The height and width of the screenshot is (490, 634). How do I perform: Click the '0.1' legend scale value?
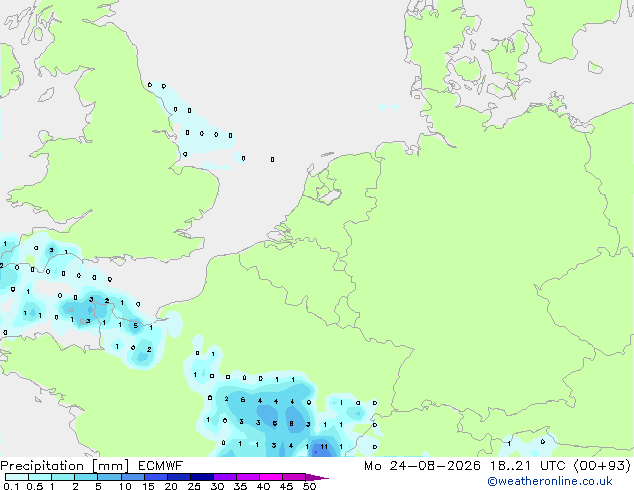[x=11, y=486]
